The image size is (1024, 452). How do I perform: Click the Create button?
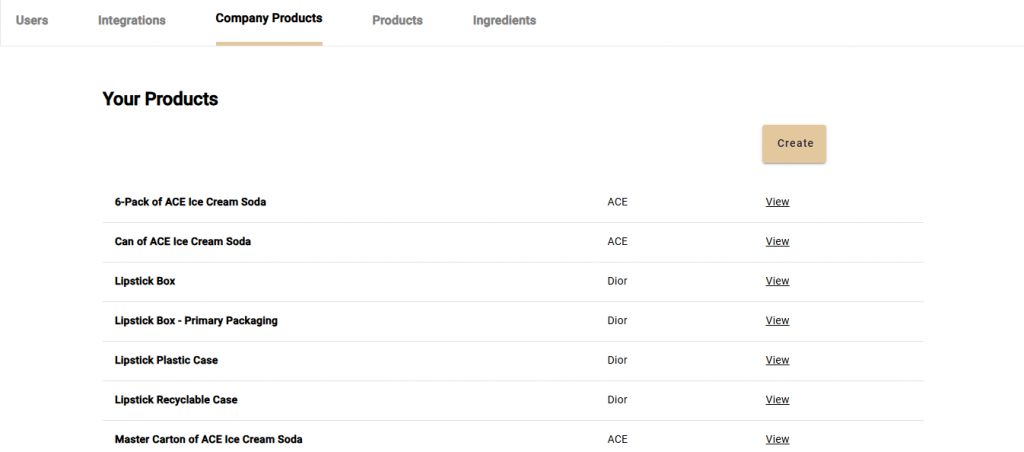tap(794, 143)
